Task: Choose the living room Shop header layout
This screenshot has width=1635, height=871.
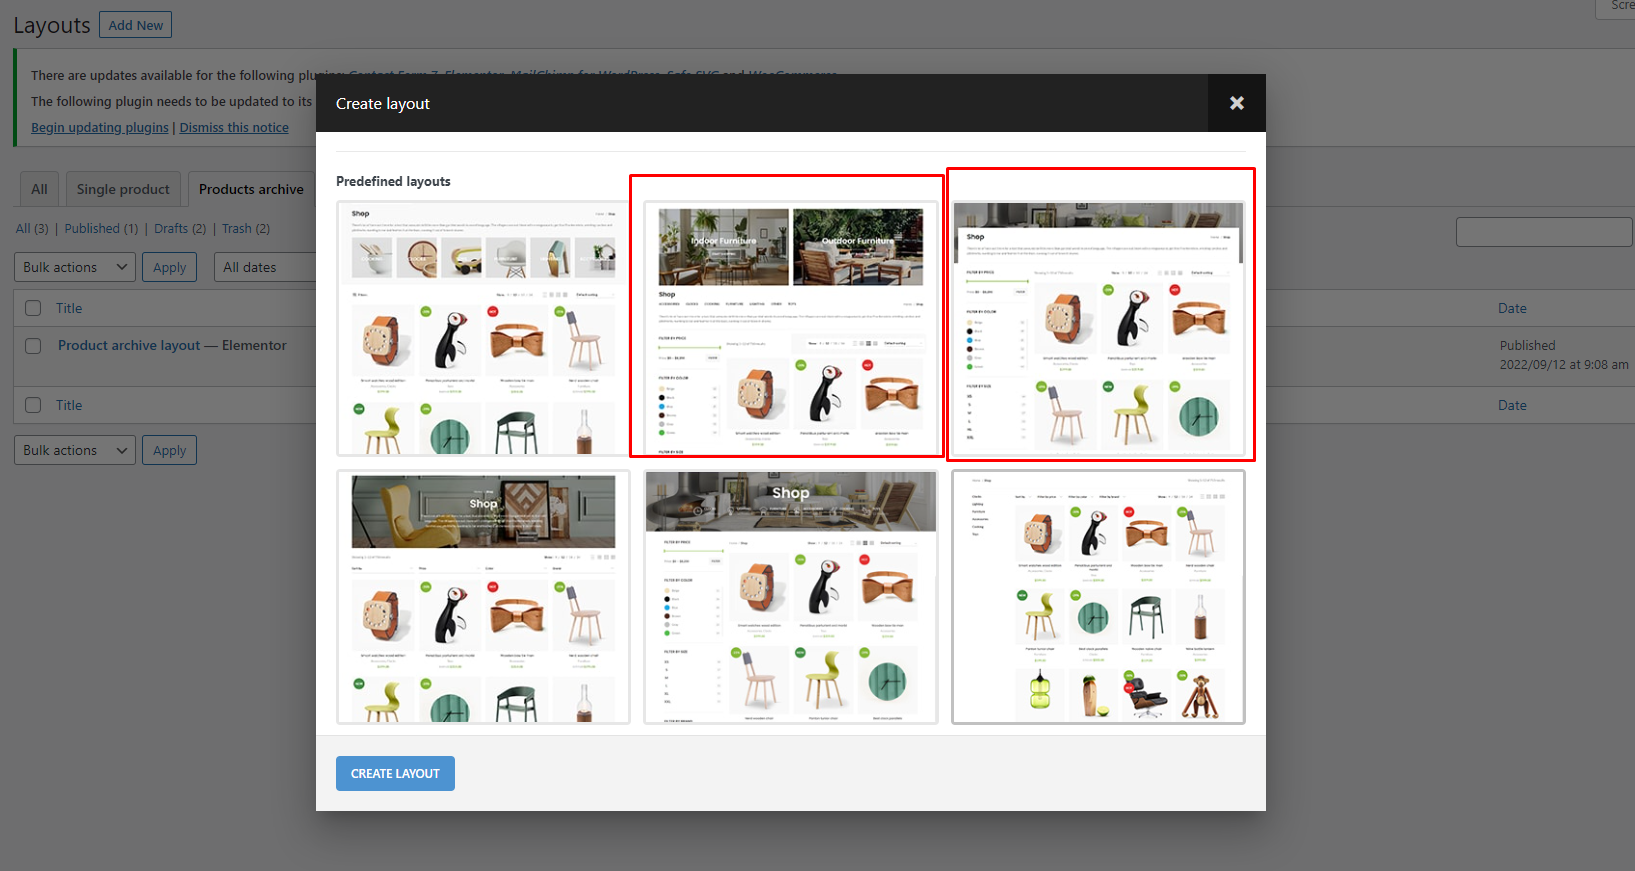Action: [x=790, y=597]
